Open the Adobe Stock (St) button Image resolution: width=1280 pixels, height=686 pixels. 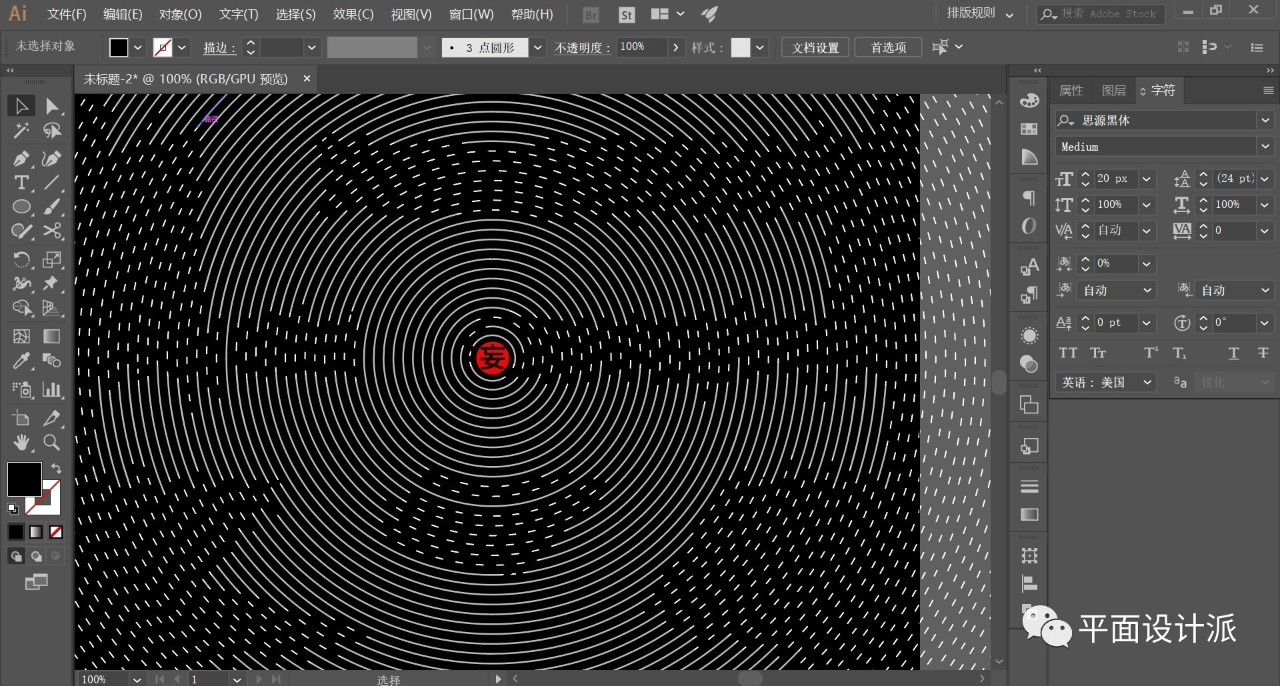(x=627, y=14)
